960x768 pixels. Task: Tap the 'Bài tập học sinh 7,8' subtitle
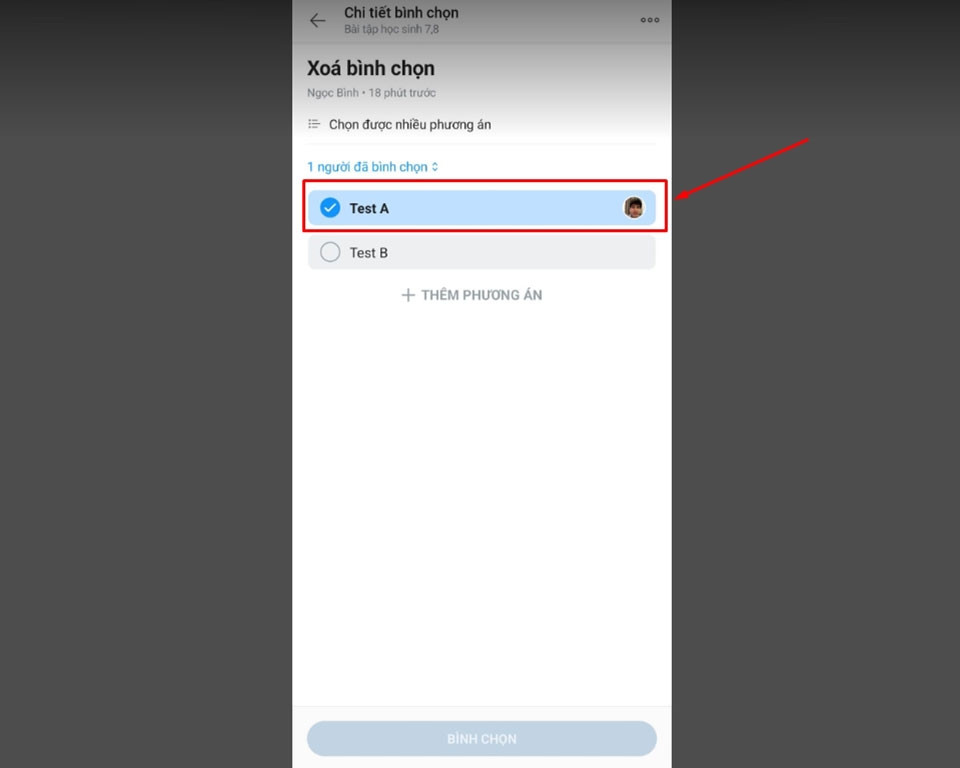pos(391,29)
